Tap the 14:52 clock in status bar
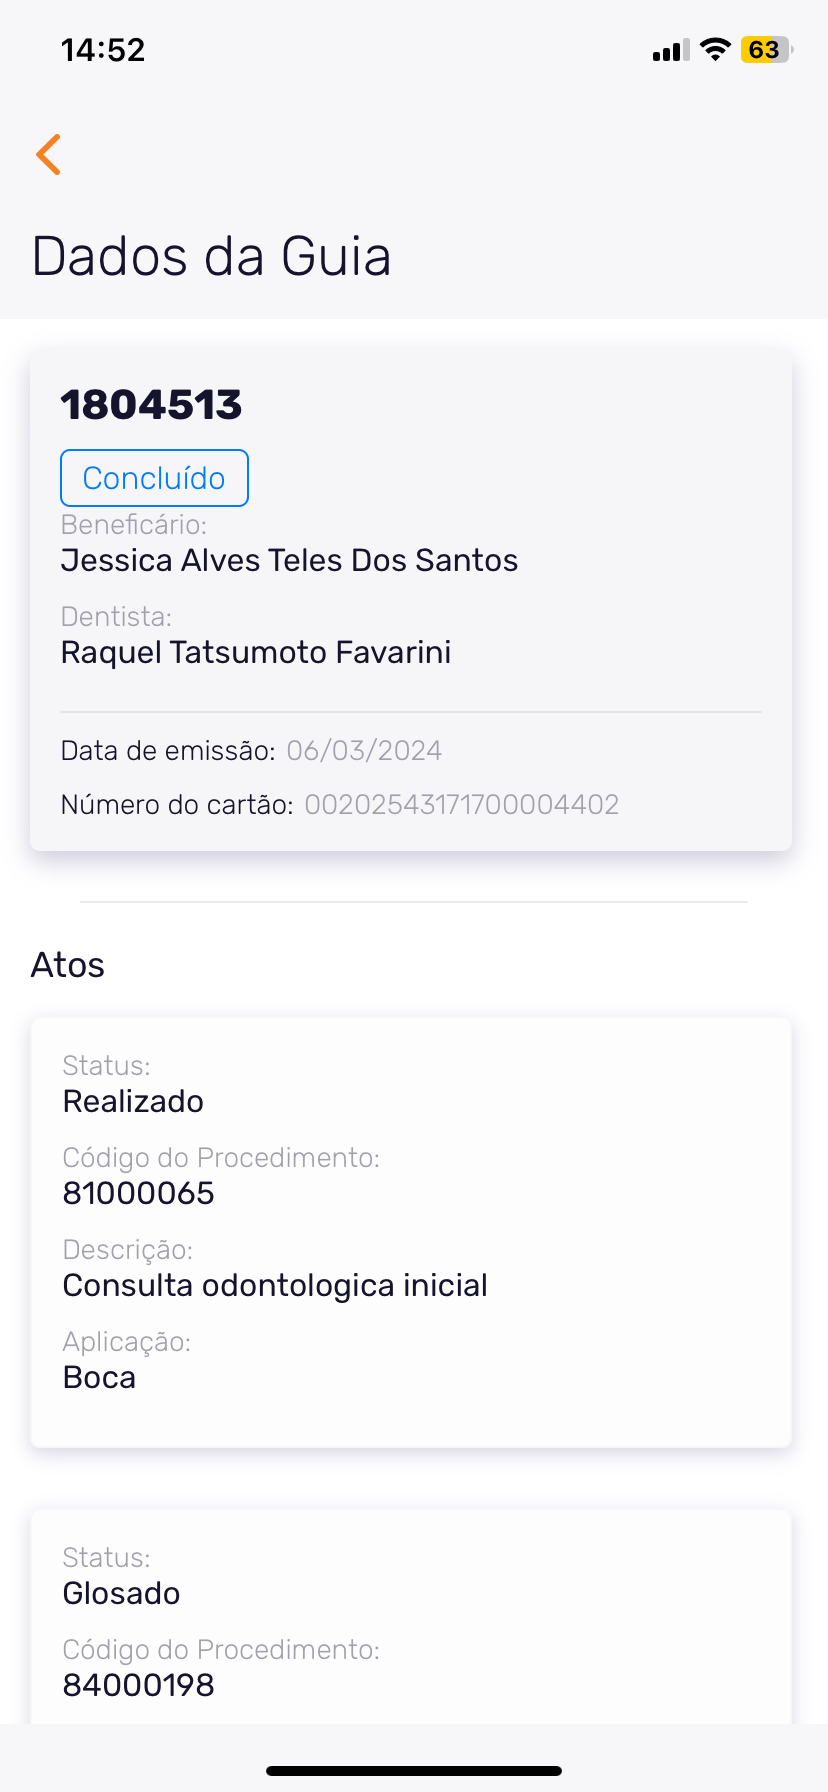Screen dimensions: 828x1792 (x=103, y=50)
